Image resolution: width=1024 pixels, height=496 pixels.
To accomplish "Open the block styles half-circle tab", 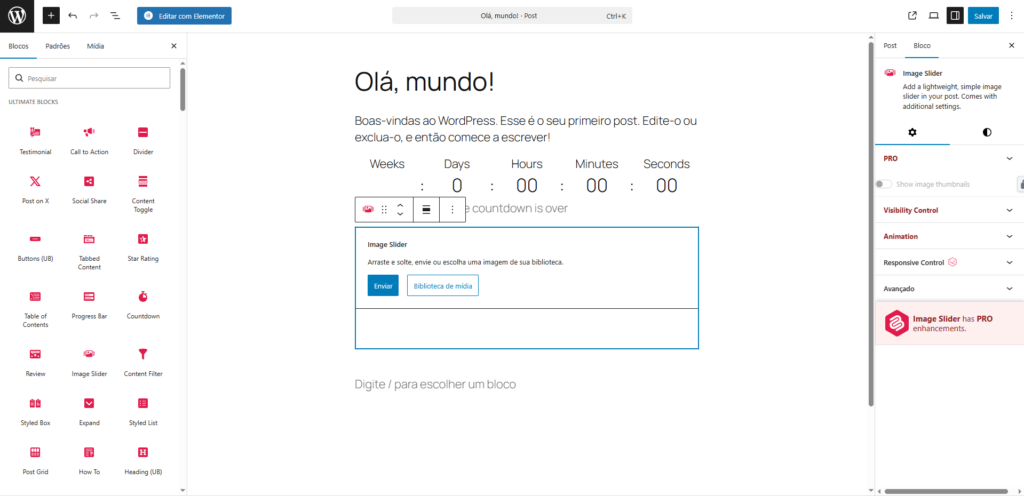I will click(987, 132).
